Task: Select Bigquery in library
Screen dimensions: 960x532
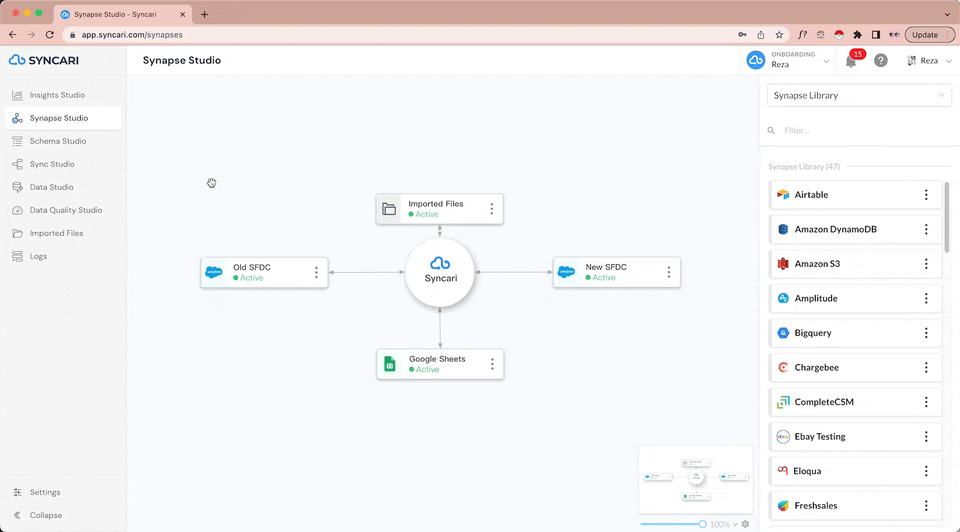Action: (855, 333)
